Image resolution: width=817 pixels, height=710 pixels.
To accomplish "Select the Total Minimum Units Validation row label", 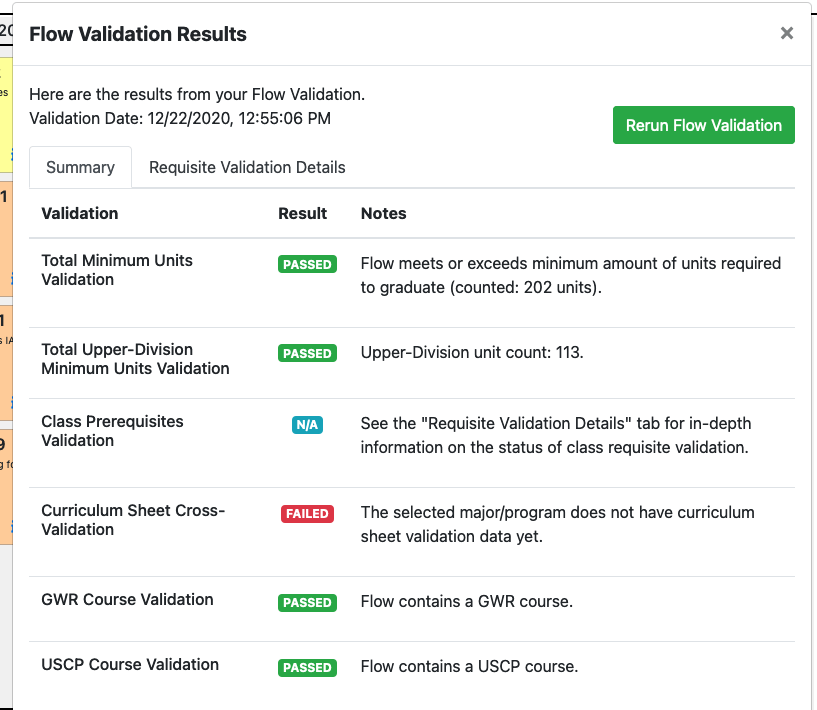I will pos(117,270).
